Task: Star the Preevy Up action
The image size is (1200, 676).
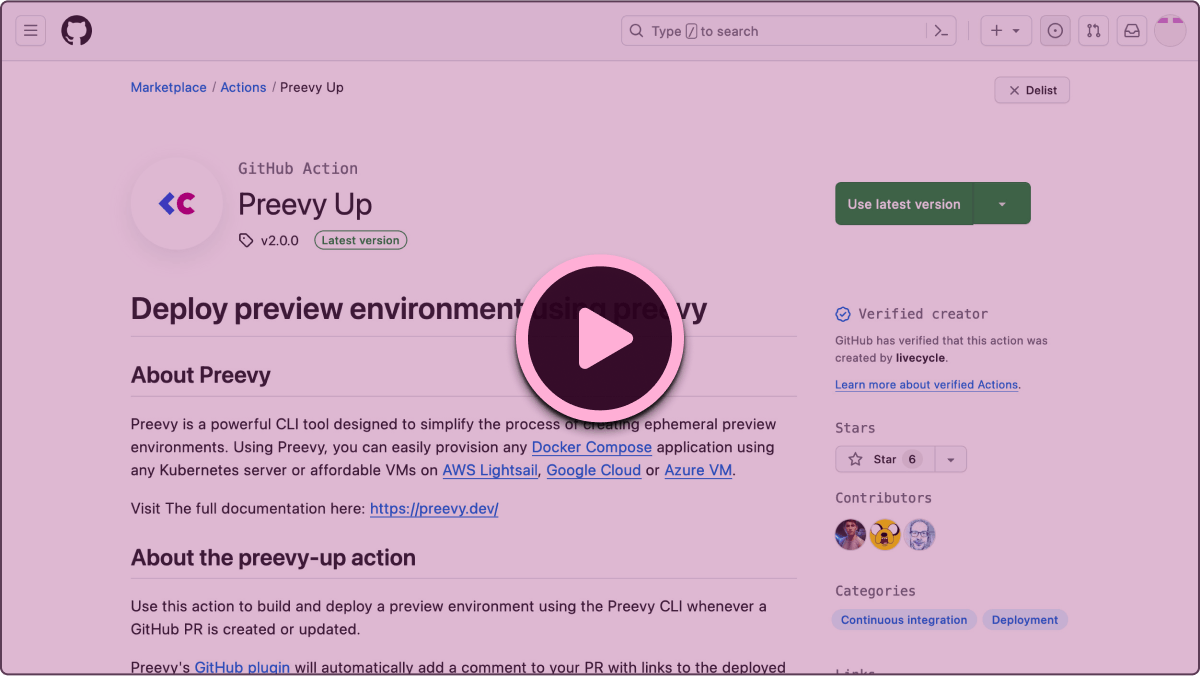Action: click(885, 459)
